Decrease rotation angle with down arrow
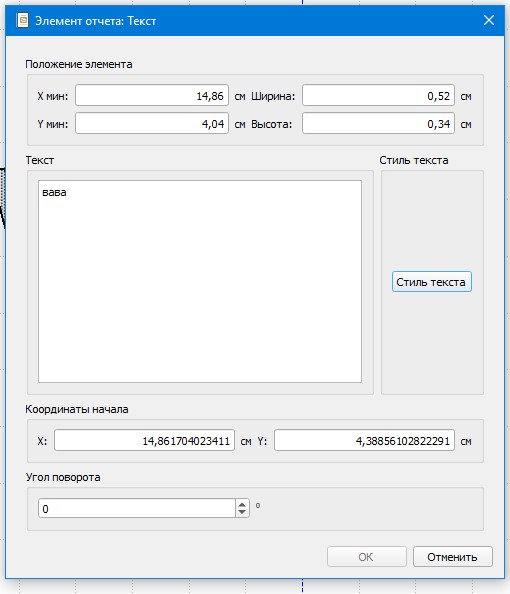Image resolution: width=510 pixels, height=594 pixels. [x=242, y=512]
